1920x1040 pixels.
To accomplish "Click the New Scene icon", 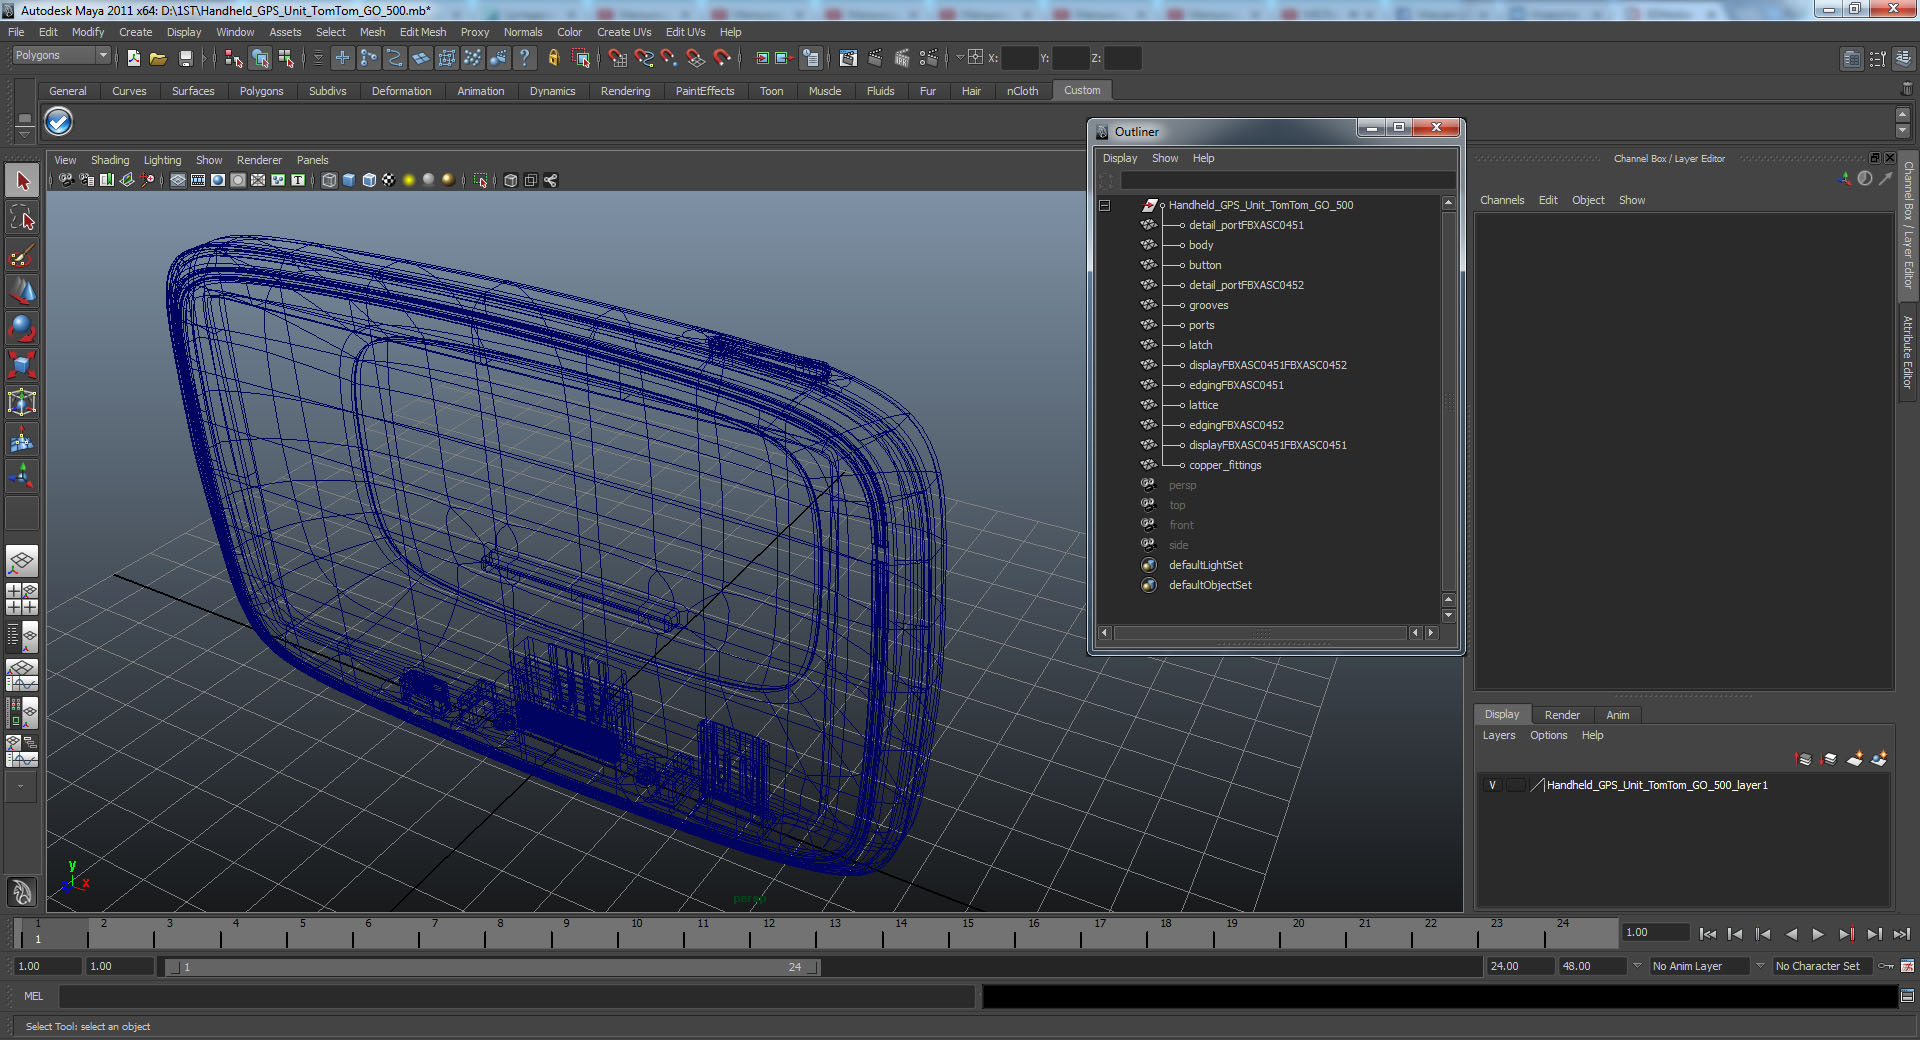I will coord(133,58).
